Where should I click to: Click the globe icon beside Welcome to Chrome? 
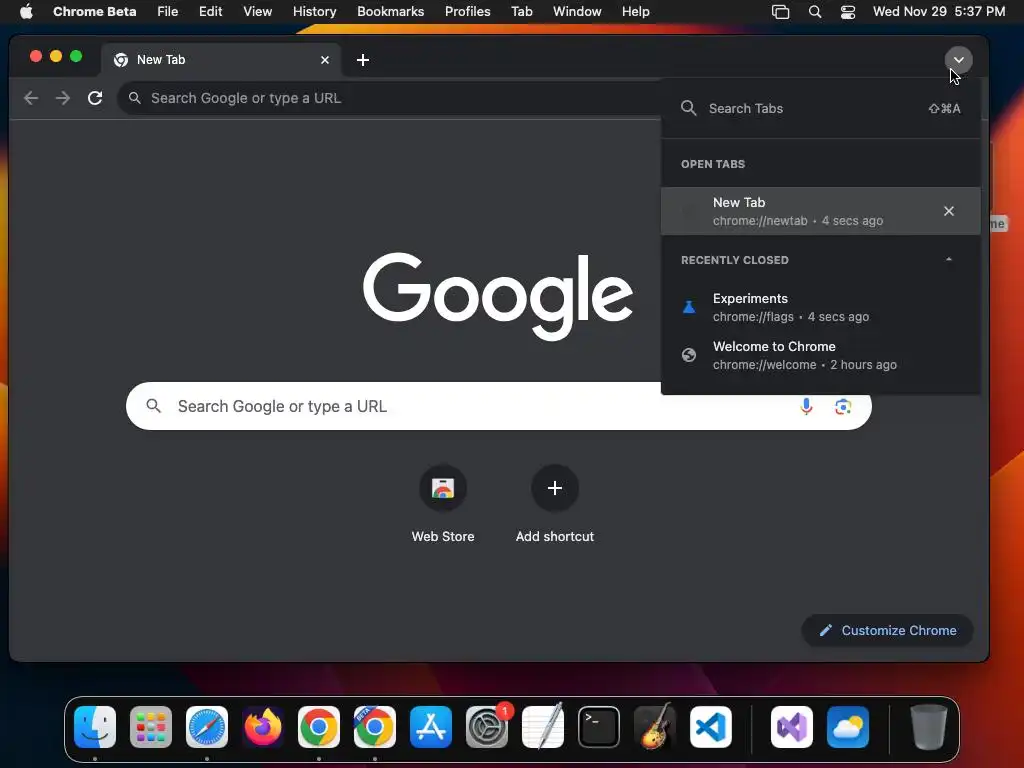[x=688, y=355]
